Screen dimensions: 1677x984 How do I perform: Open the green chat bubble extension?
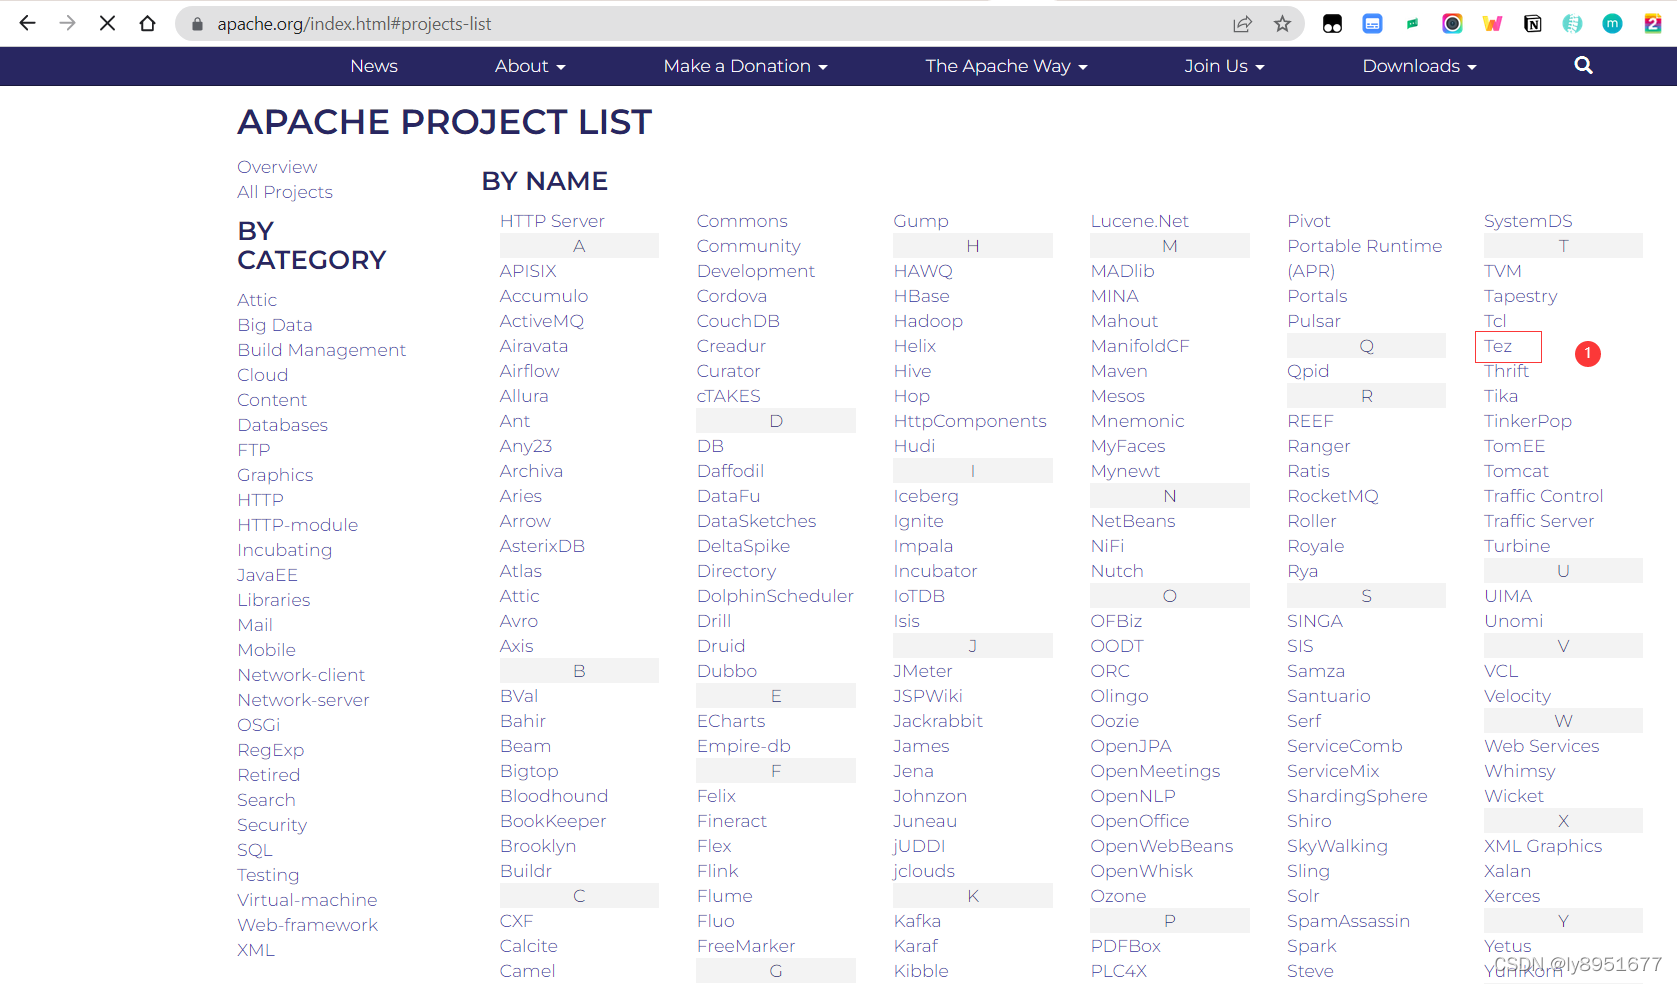(1412, 24)
